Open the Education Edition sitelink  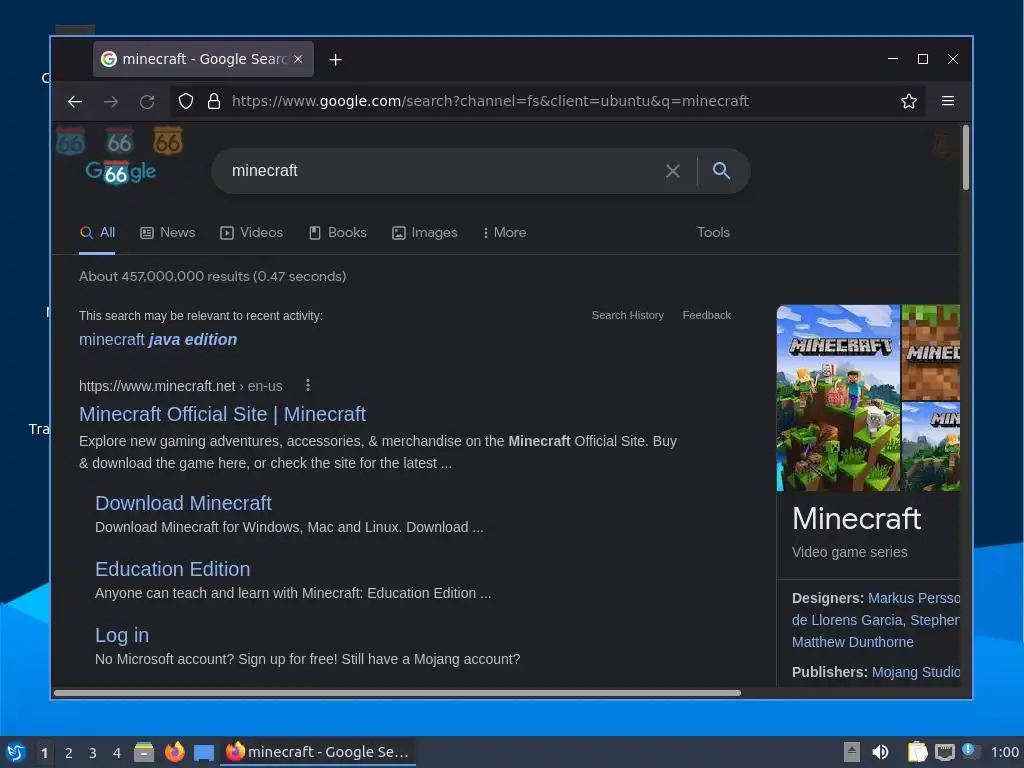[172, 569]
